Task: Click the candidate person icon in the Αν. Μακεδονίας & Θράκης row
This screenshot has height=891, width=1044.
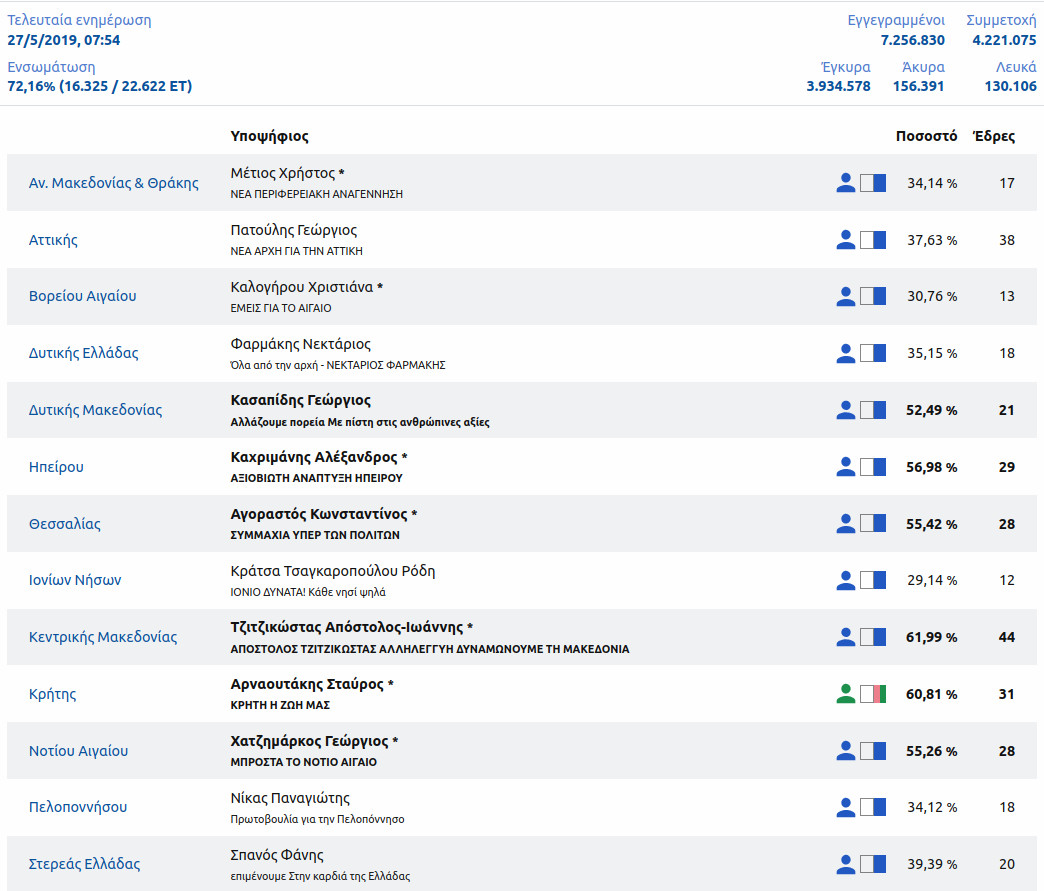Action: pos(846,182)
